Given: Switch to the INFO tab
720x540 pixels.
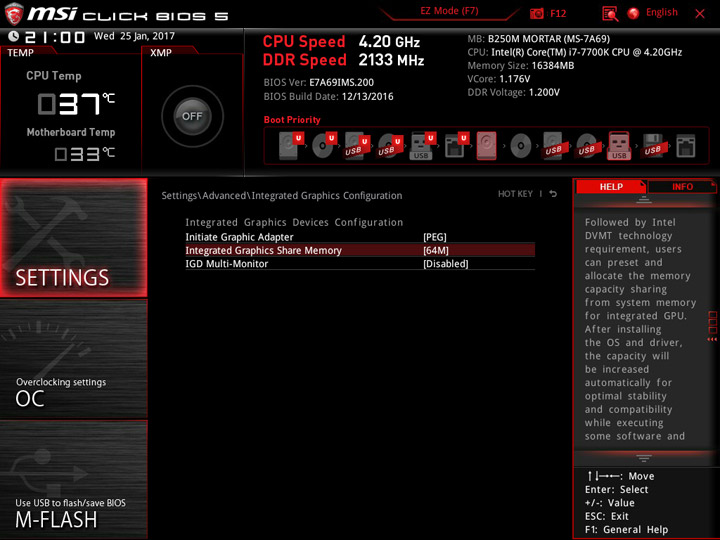Looking at the screenshot, I should coord(682,186).
